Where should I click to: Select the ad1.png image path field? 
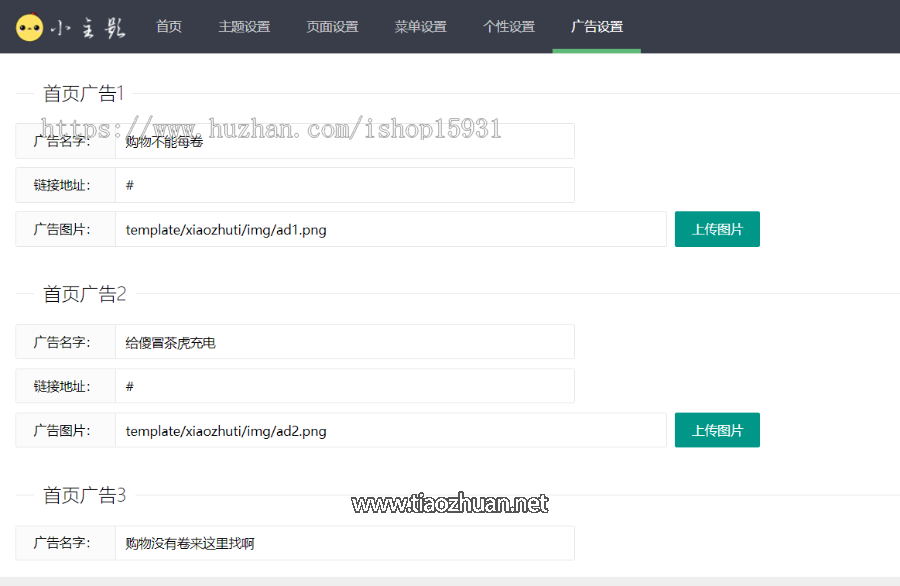[x=390, y=229]
